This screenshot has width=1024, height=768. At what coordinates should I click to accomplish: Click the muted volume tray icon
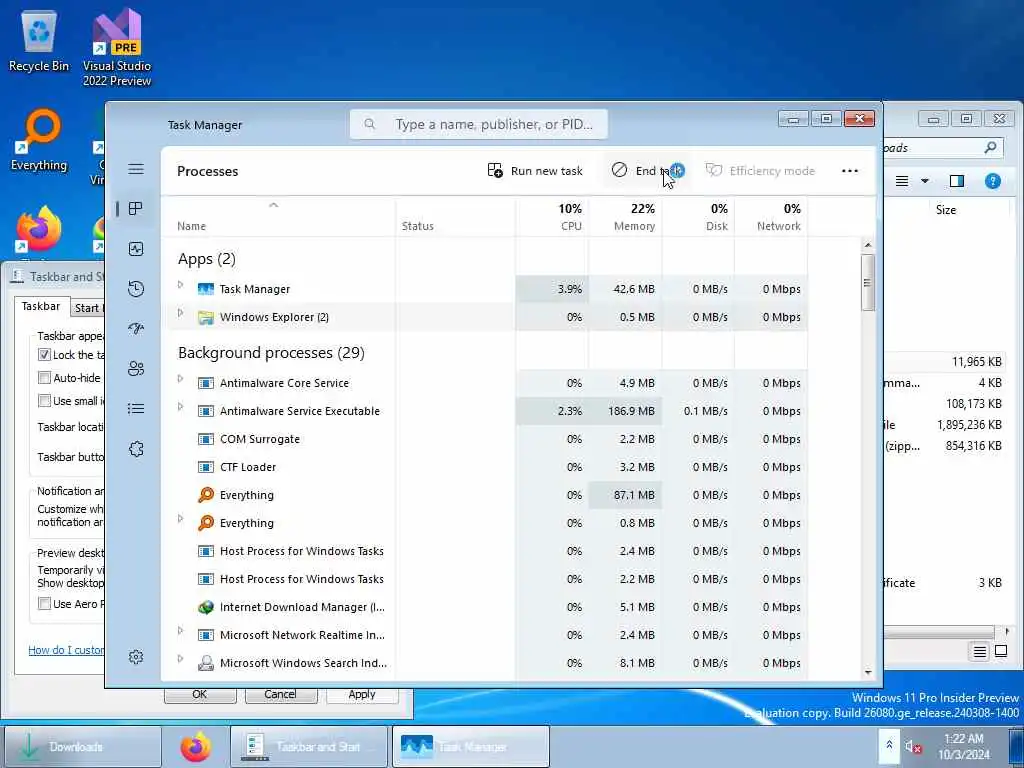913,746
